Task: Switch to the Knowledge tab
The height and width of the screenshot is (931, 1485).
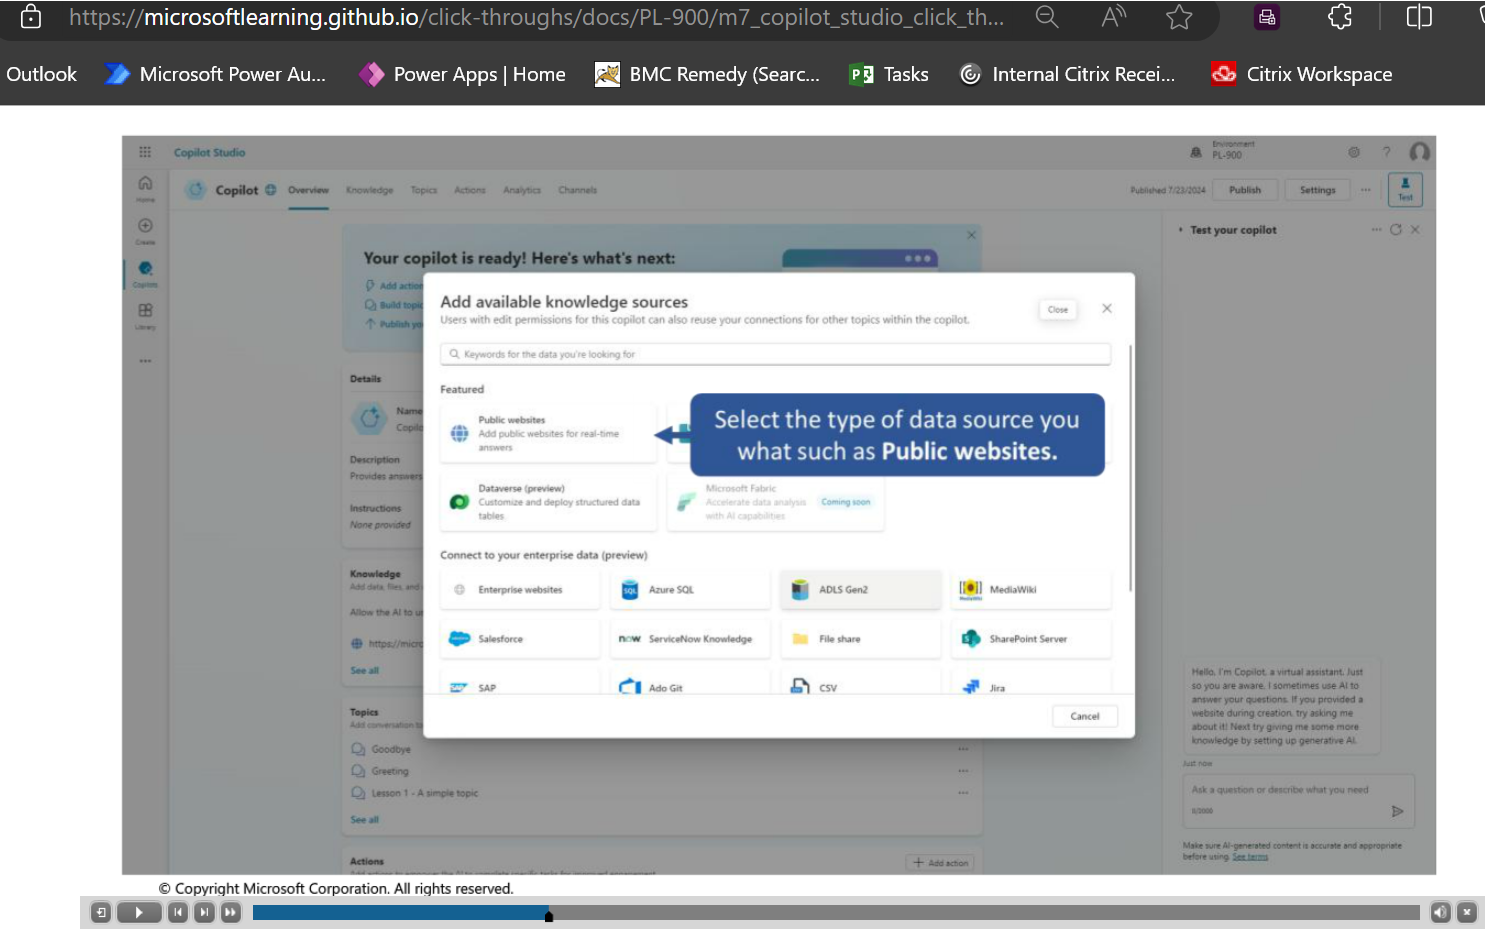Action: coord(369,190)
